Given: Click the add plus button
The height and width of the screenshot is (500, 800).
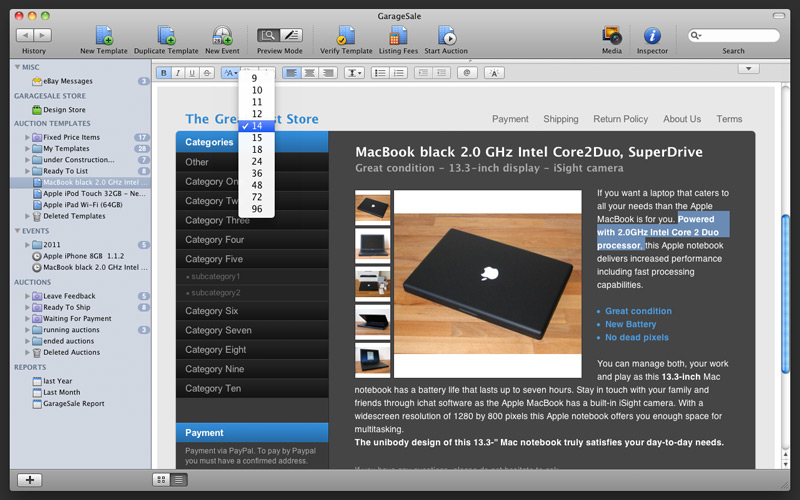Looking at the screenshot, I should (30, 480).
